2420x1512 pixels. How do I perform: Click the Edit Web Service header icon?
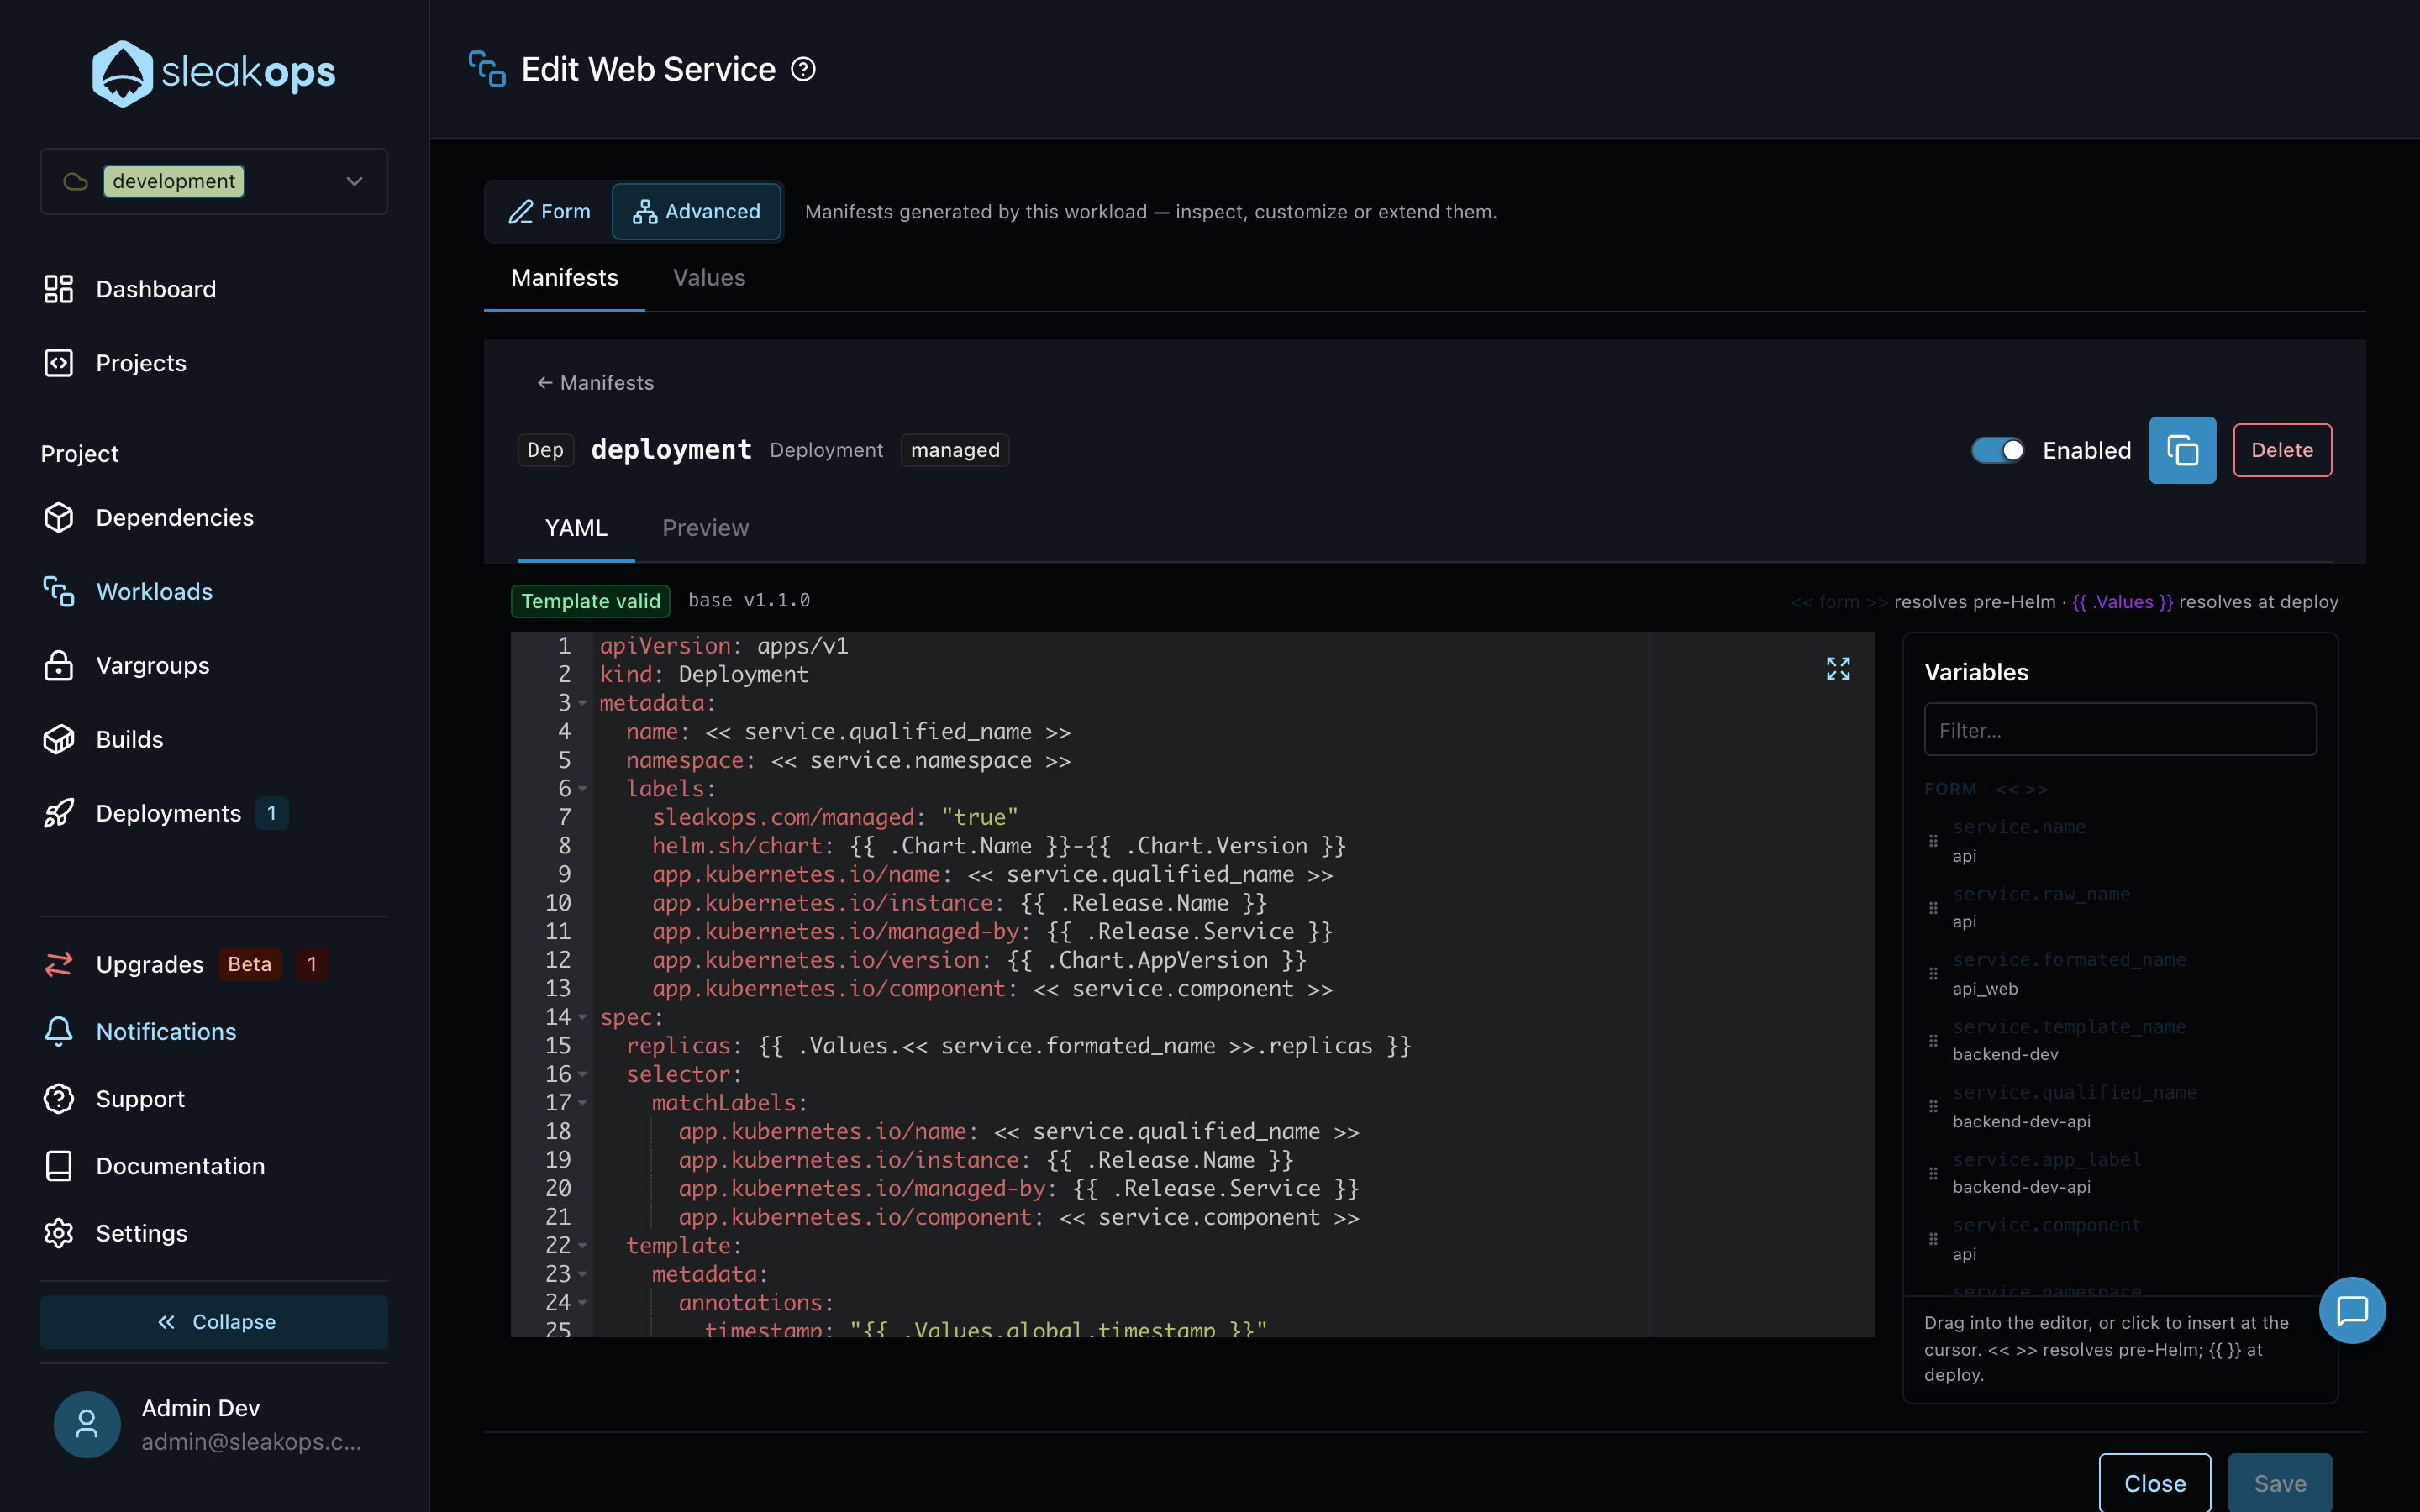pos(487,69)
